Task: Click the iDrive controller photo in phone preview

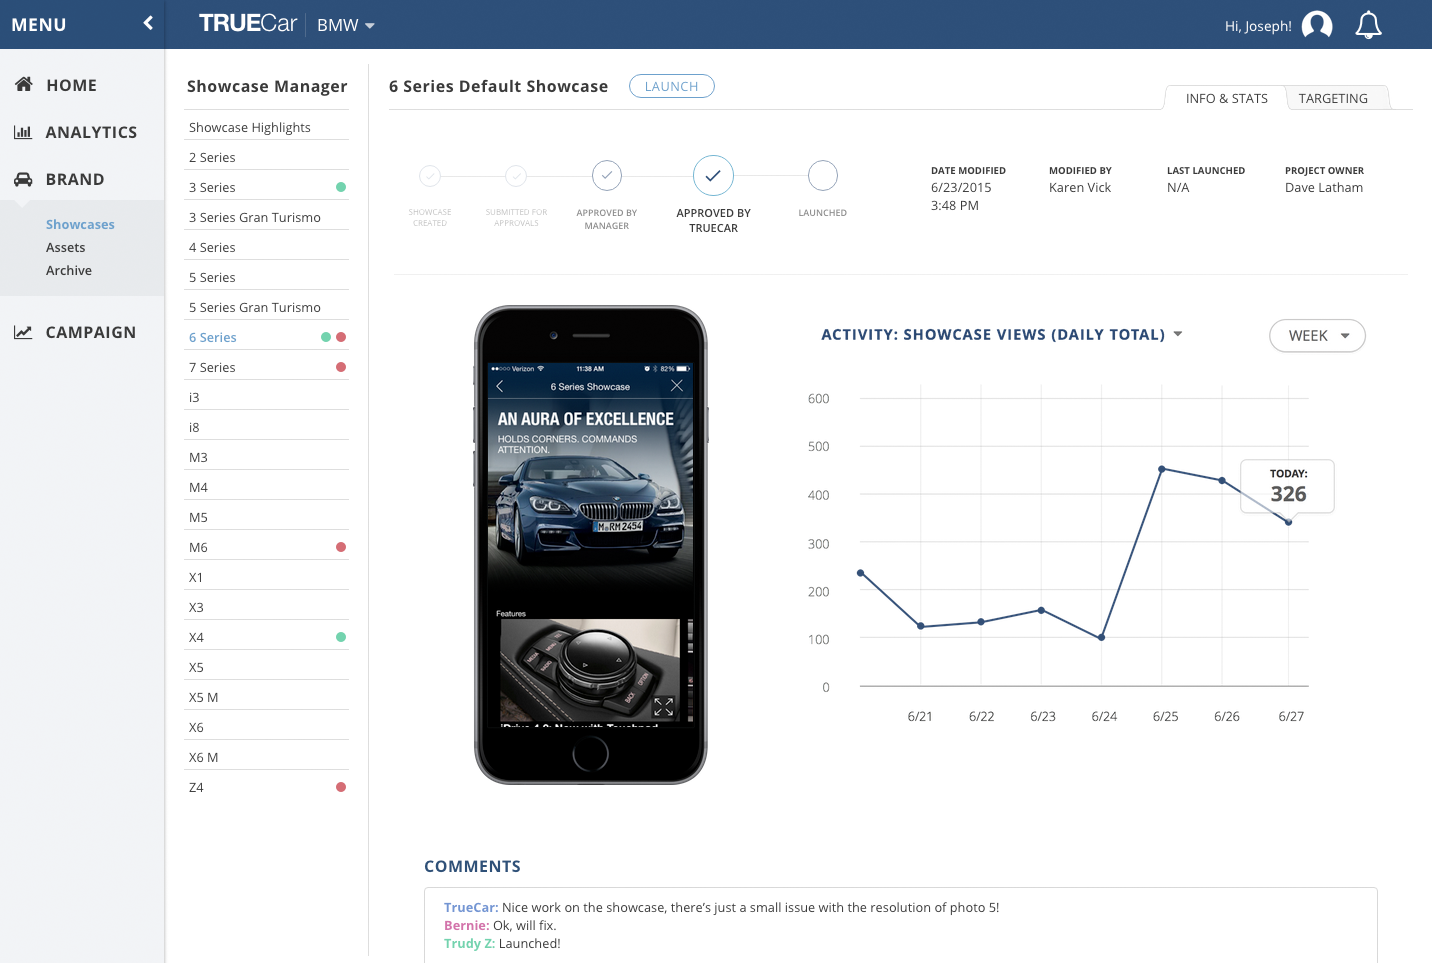Action: click(590, 670)
